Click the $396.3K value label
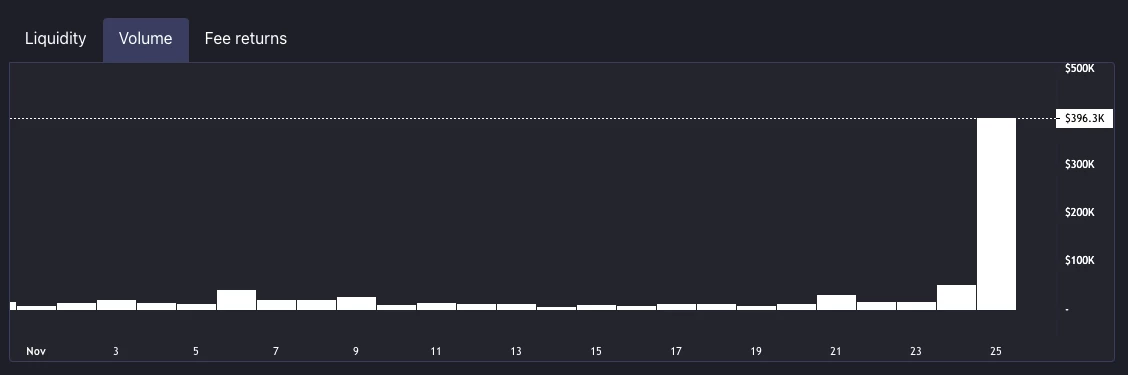This screenshot has height=375, width=1128. (x=1084, y=119)
